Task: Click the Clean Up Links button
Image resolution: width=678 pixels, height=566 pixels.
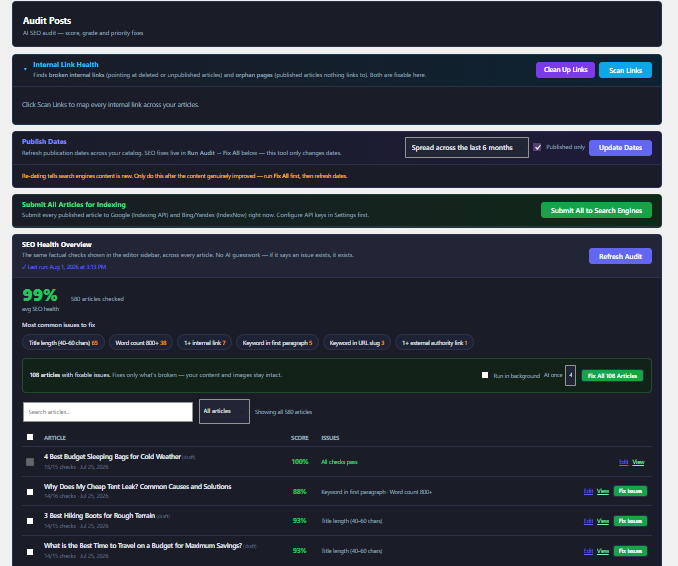Action: [x=565, y=70]
